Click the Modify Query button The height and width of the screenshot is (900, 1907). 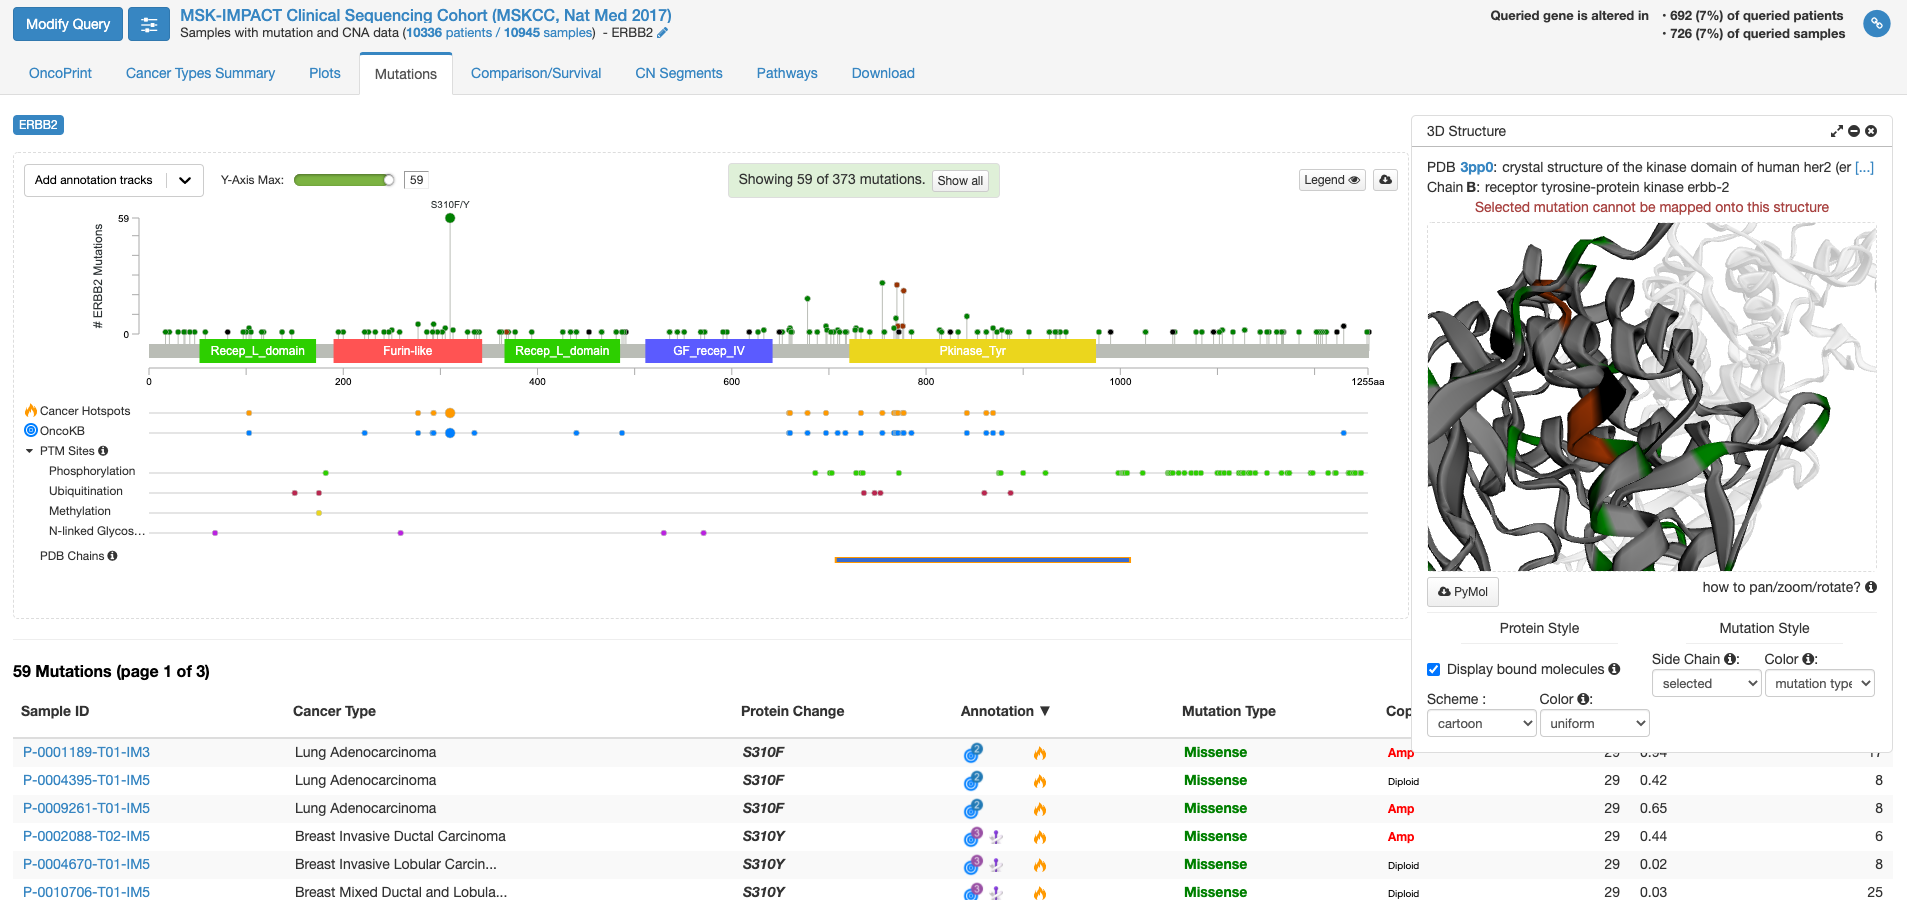click(68, 24)
